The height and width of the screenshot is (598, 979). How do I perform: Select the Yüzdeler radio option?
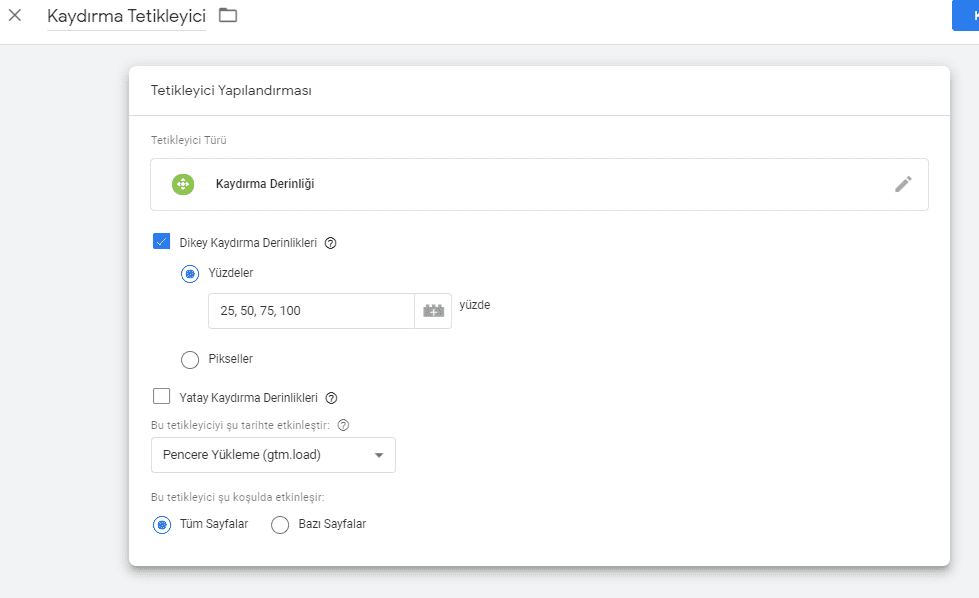[190, 273]
